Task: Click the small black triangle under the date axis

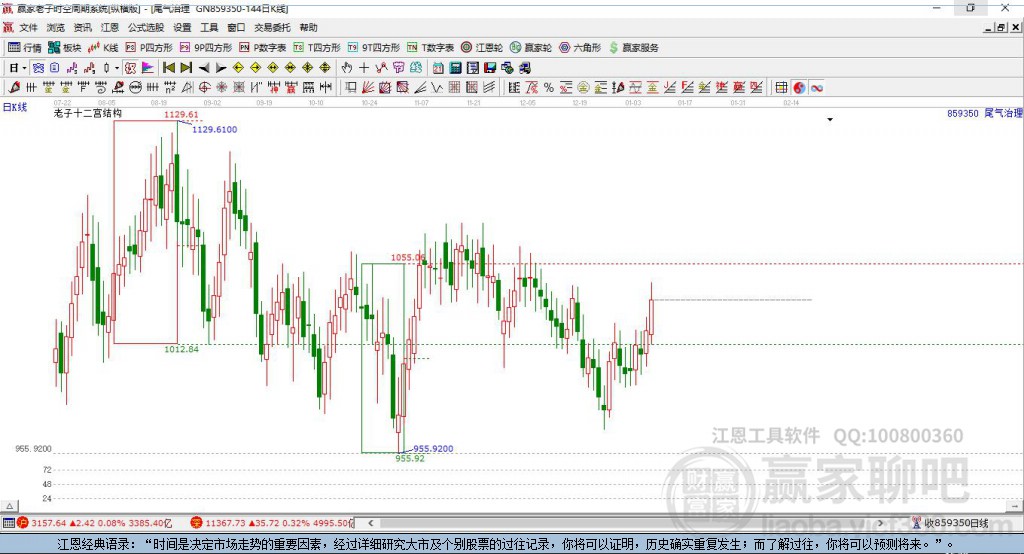Action: click(830, 120)
